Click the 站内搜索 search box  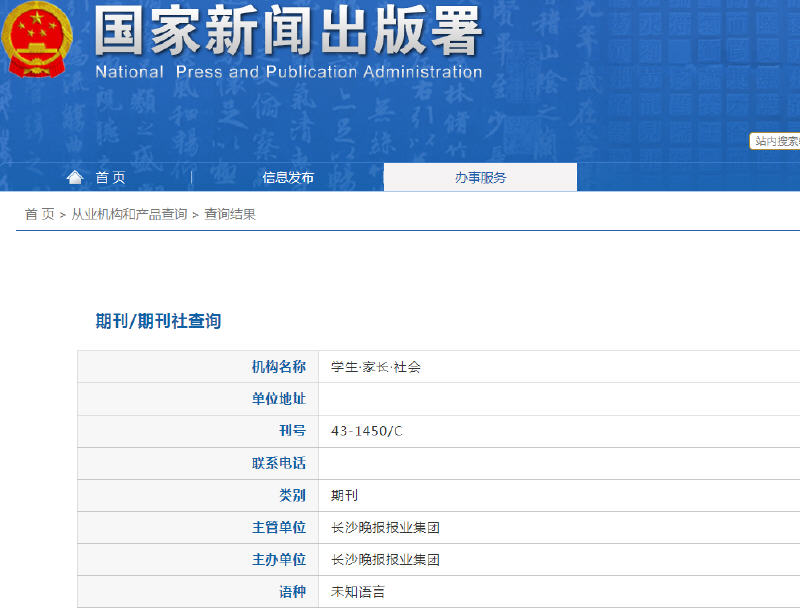(x=774, y=141)
